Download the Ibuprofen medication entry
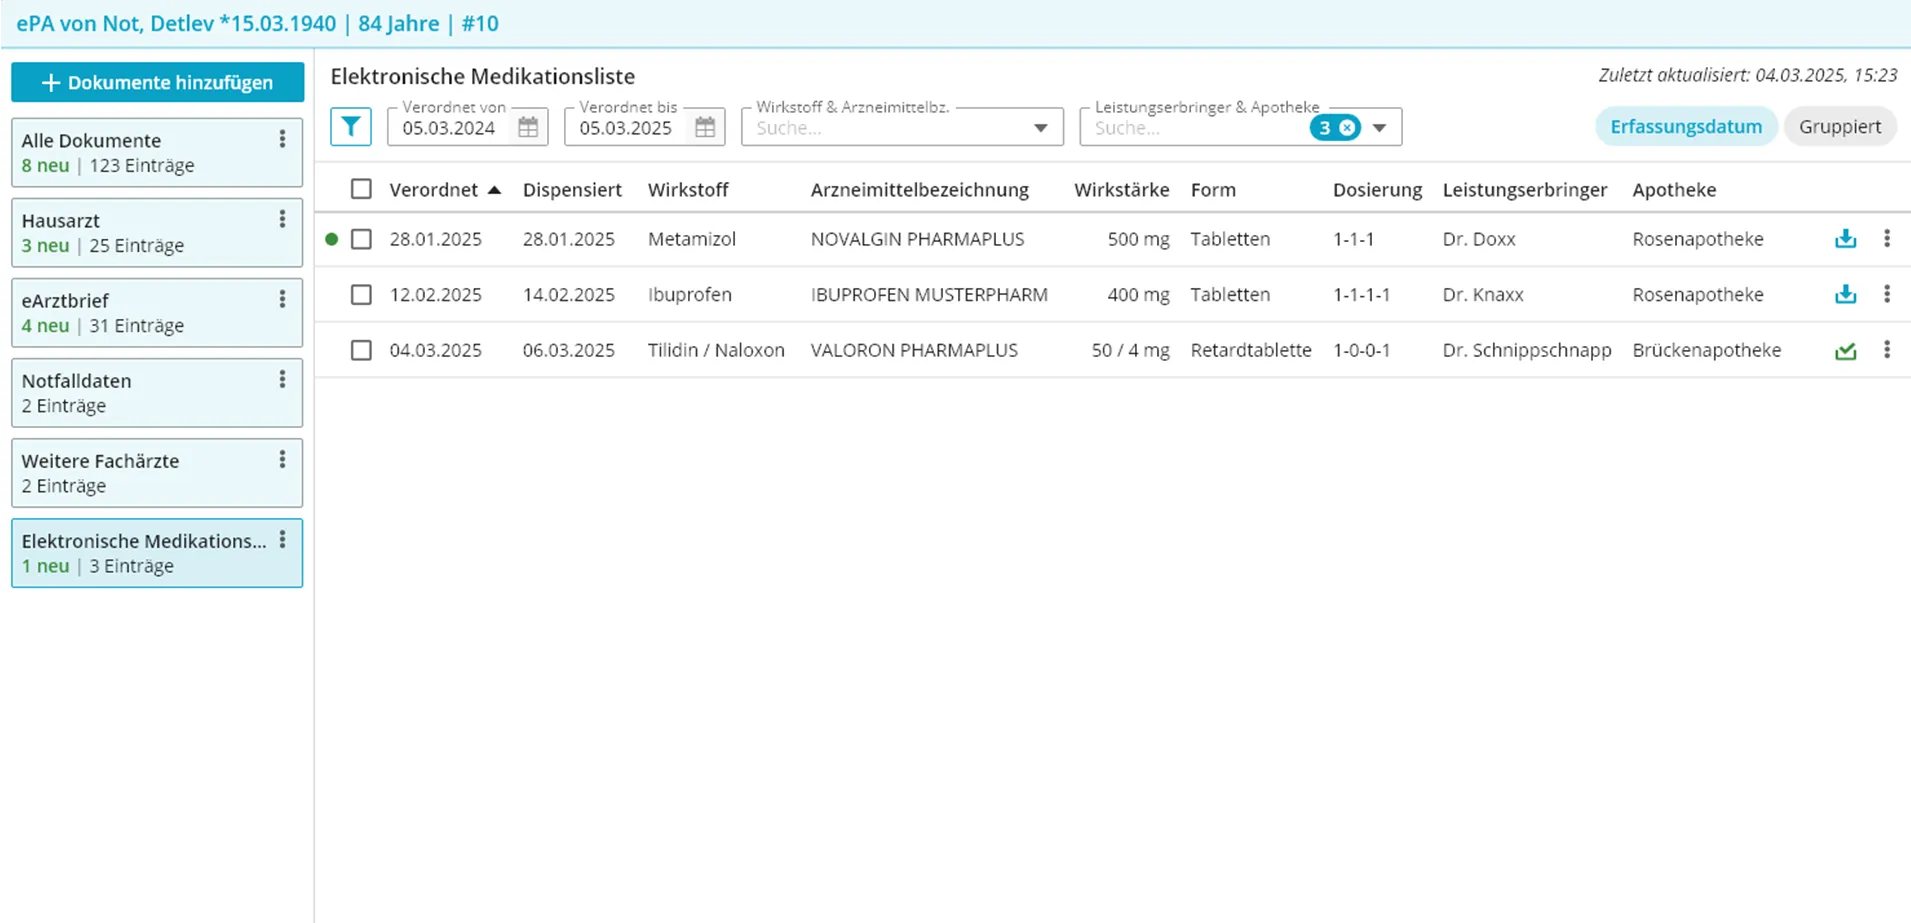 [1845, 295]
